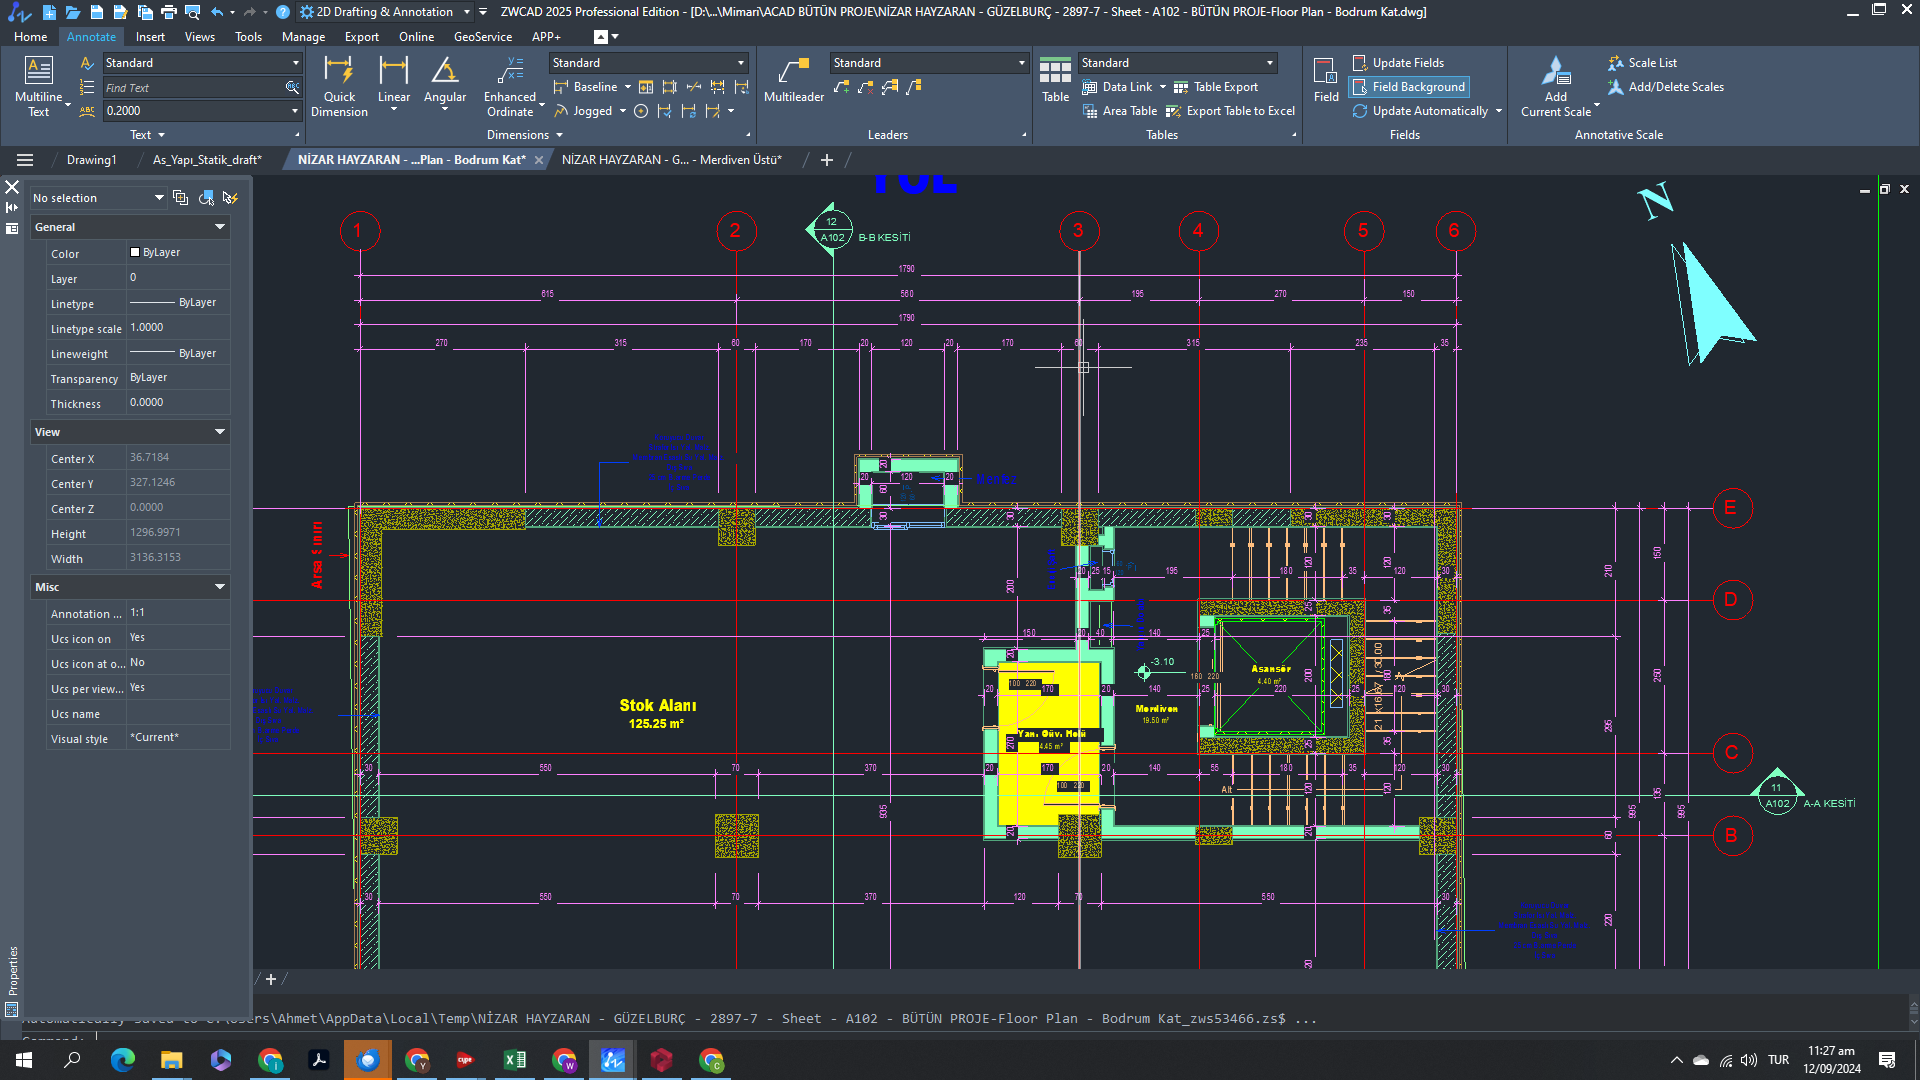Switch to the As_Yapı_Statik_draft drawing tab

click(x=207, y=160)
